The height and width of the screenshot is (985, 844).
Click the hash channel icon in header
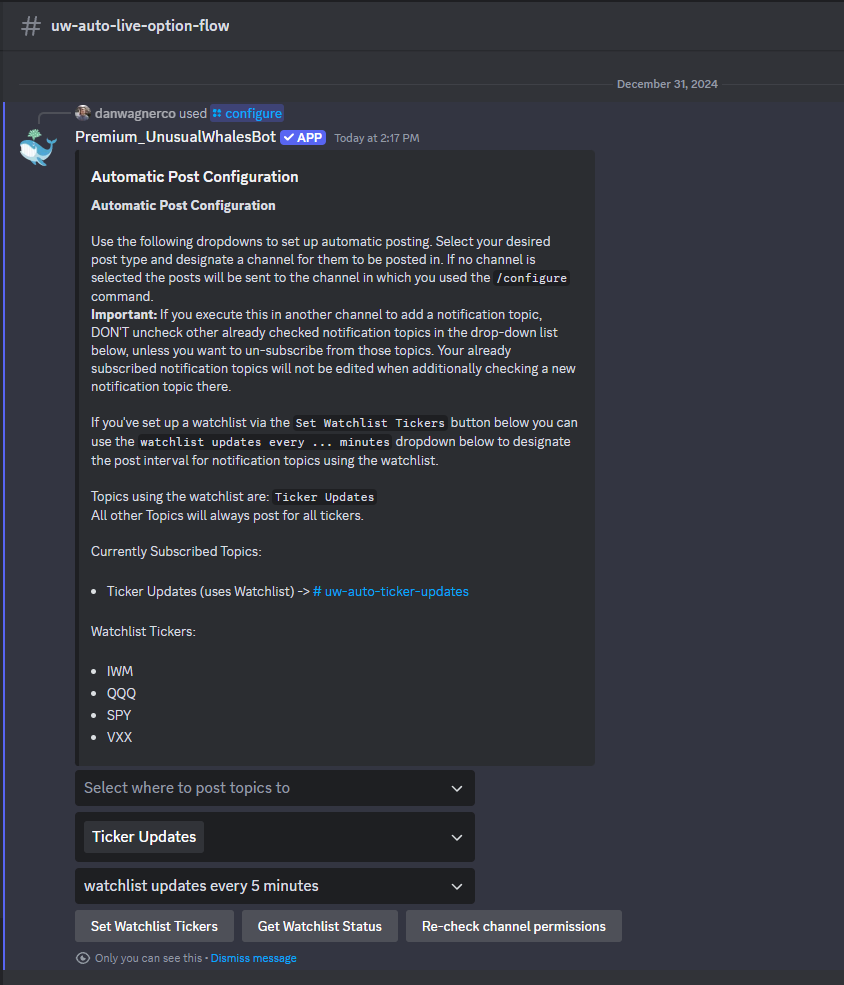coord(31,26)
